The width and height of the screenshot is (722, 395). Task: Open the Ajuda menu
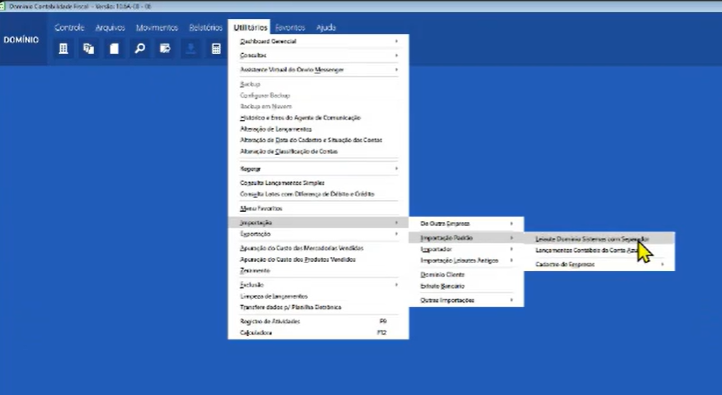(x=326, y=28)
